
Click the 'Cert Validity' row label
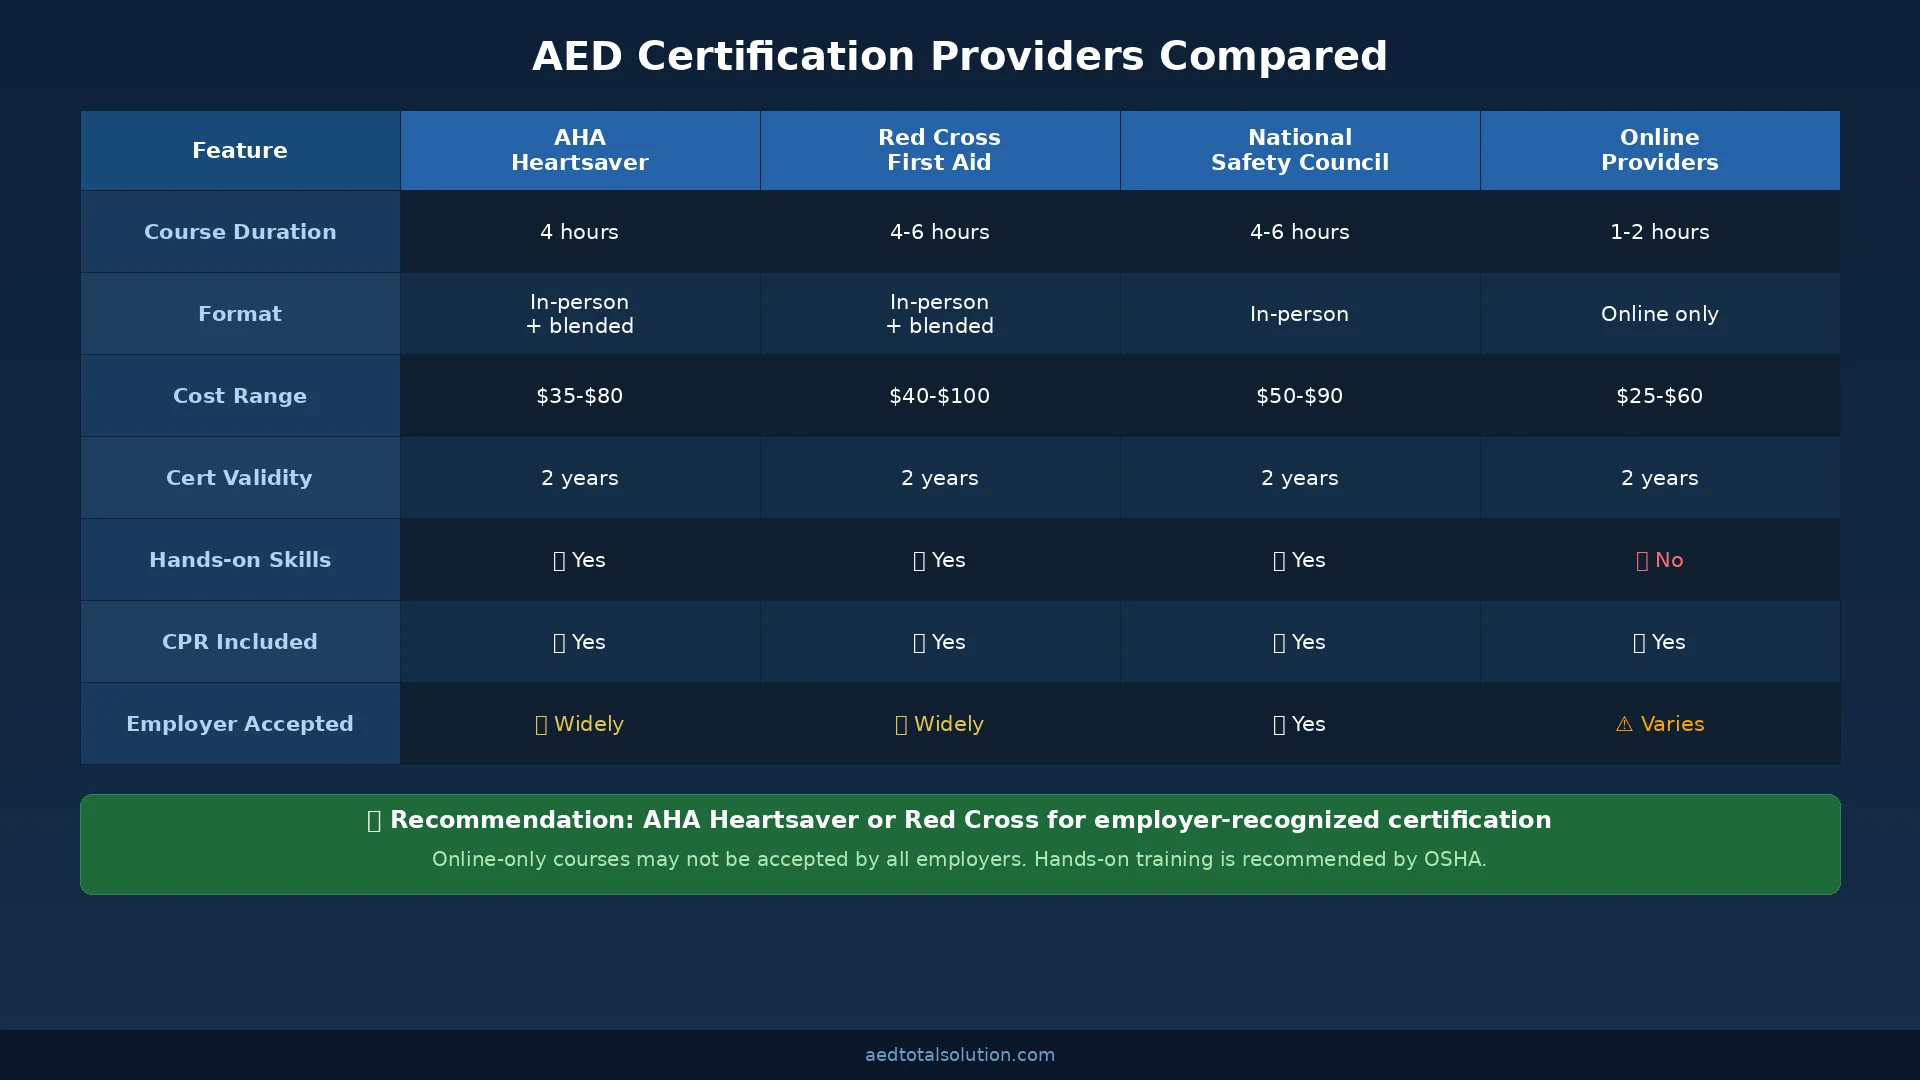(240, 478)
